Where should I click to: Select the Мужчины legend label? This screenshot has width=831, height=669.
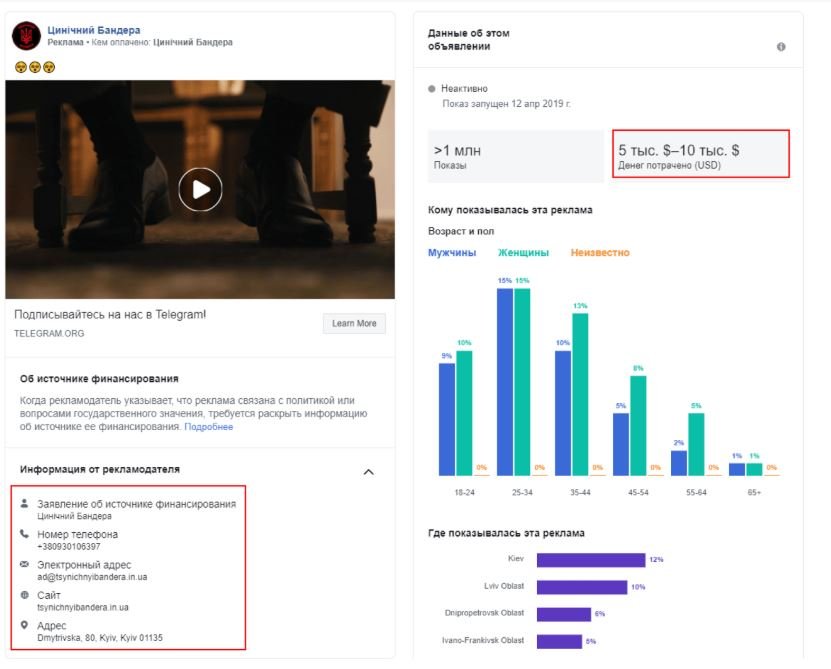tap(452, 253)
